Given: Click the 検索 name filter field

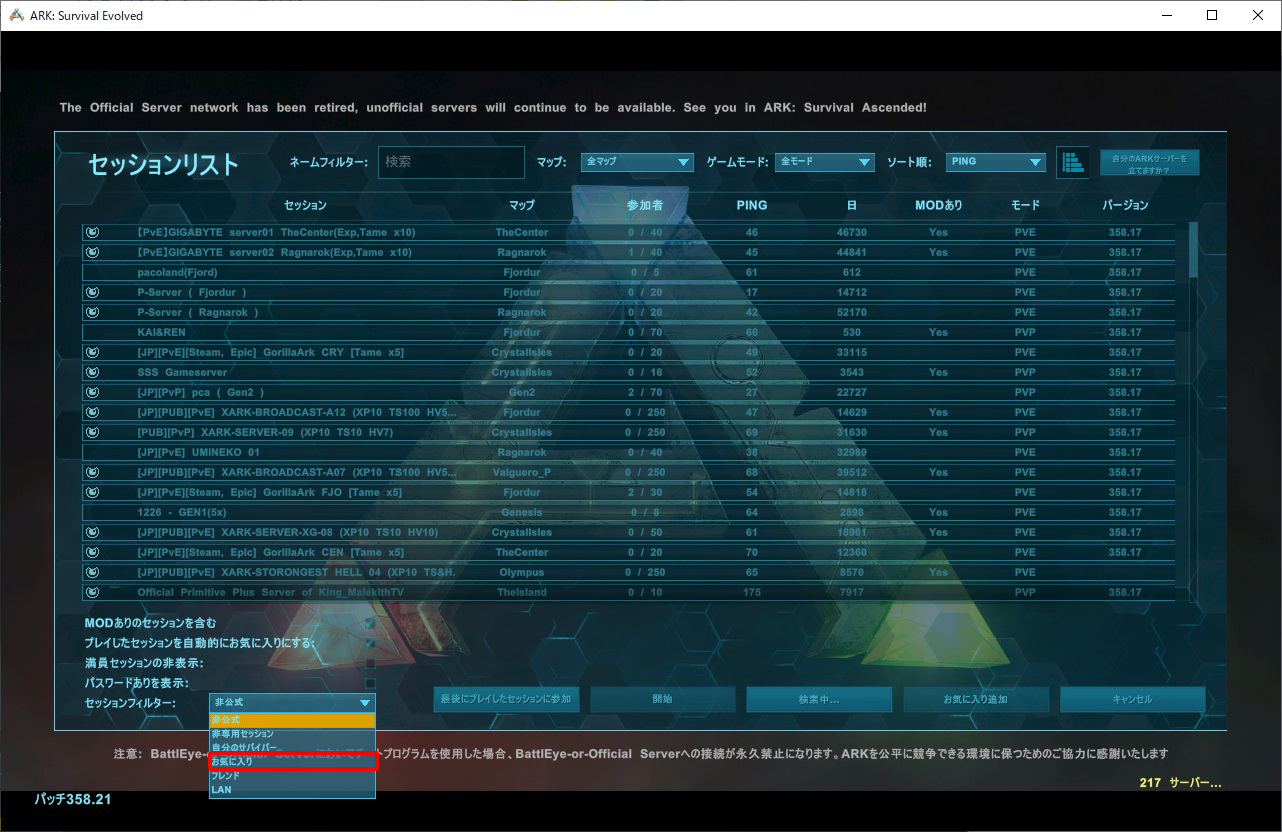Looking at the screenshot, I should click(x=451, y=162).
